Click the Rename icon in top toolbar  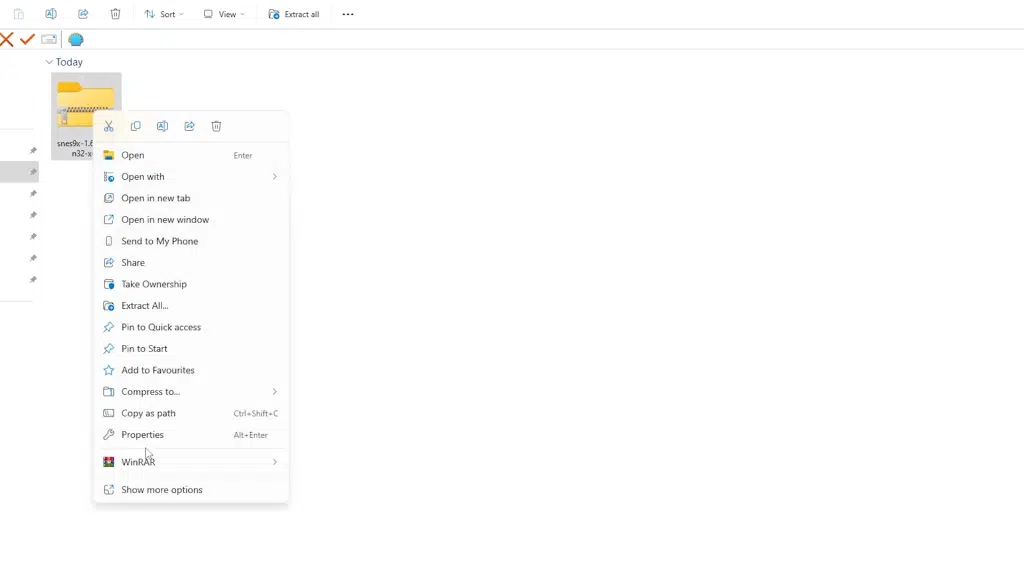pyautogui.click(x=51, y=14)
